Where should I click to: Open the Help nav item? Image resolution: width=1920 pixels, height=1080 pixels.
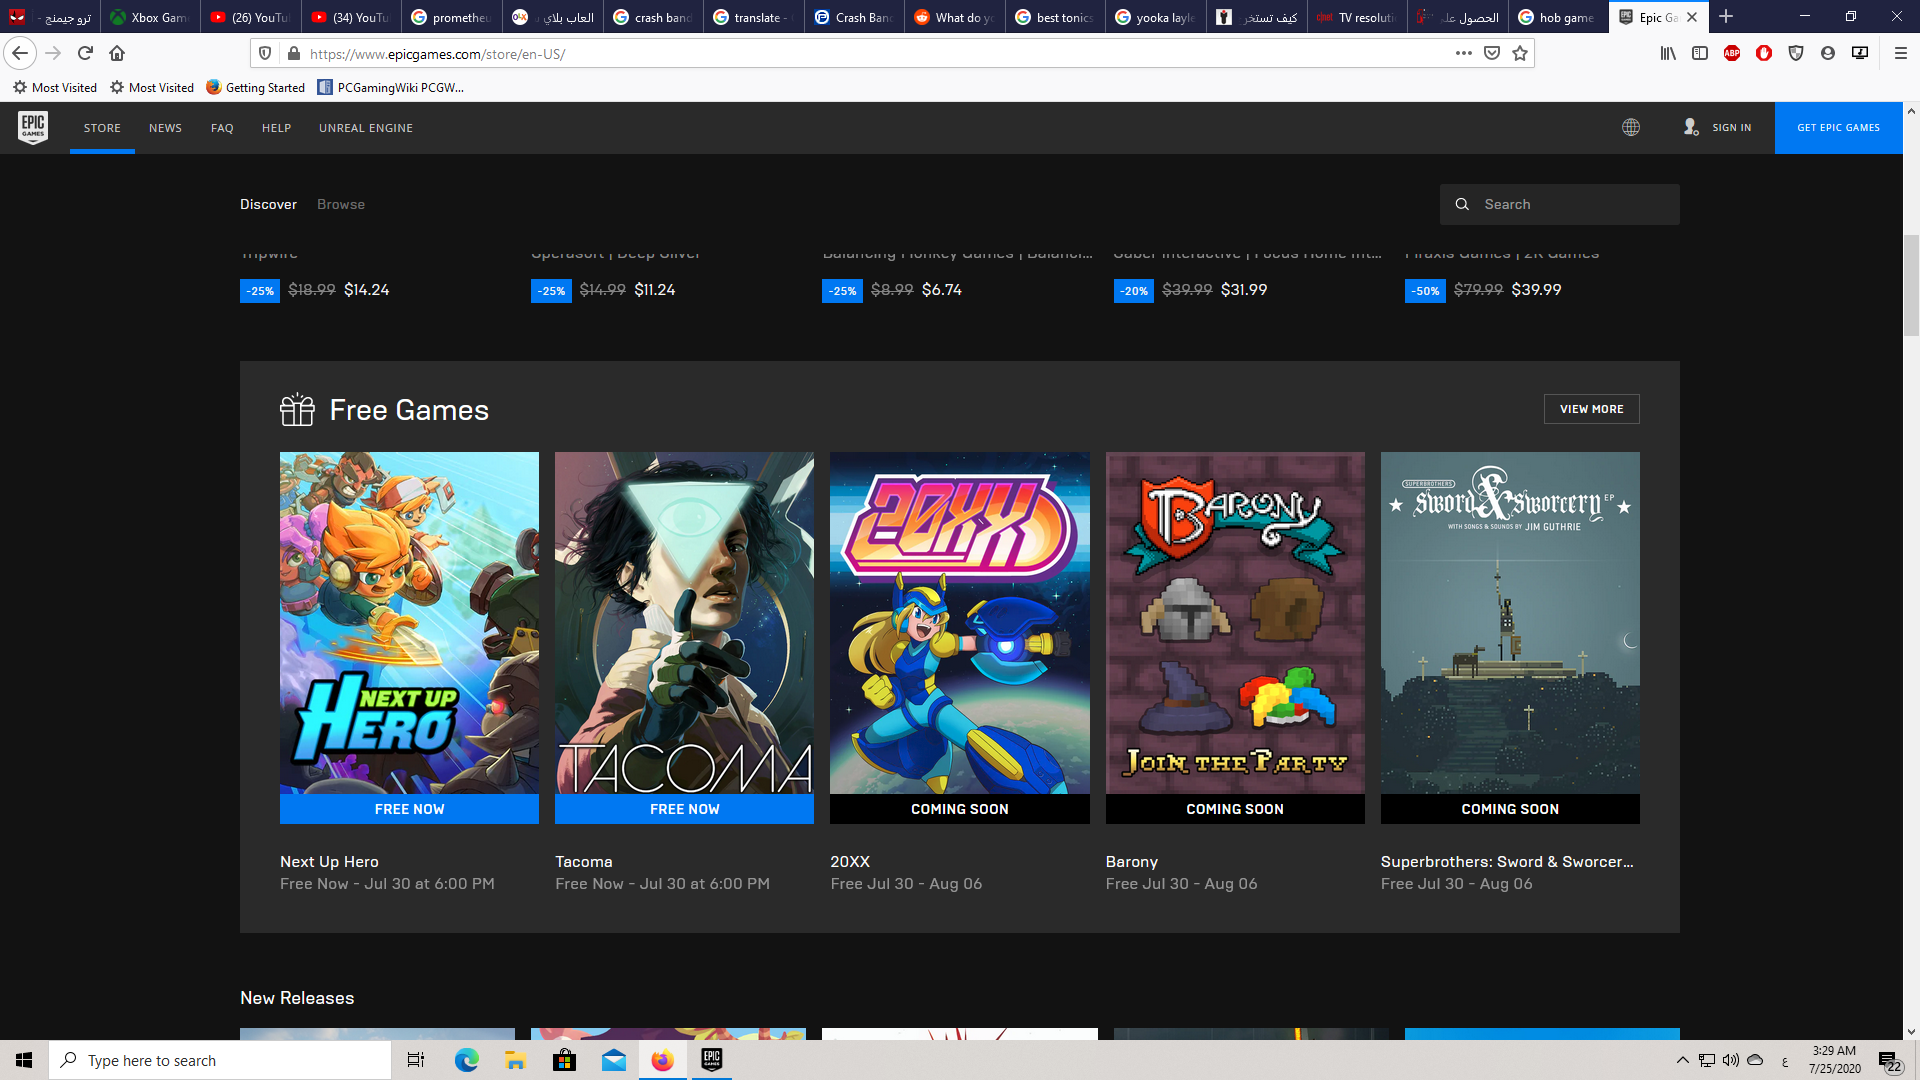[x=276, y=128]
